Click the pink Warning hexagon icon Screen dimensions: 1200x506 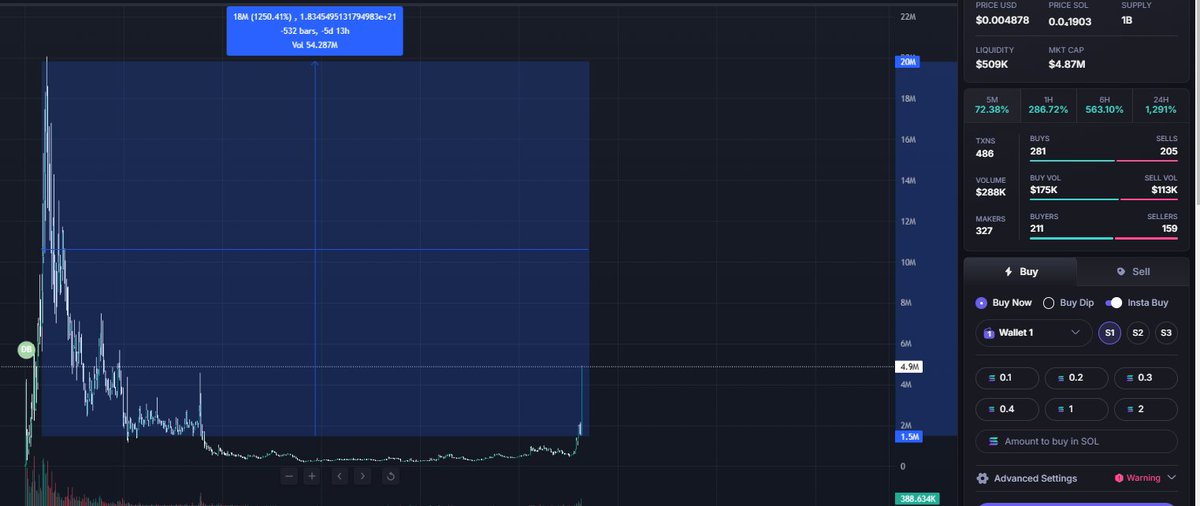pyautogui.click(x=1118, y=478)
